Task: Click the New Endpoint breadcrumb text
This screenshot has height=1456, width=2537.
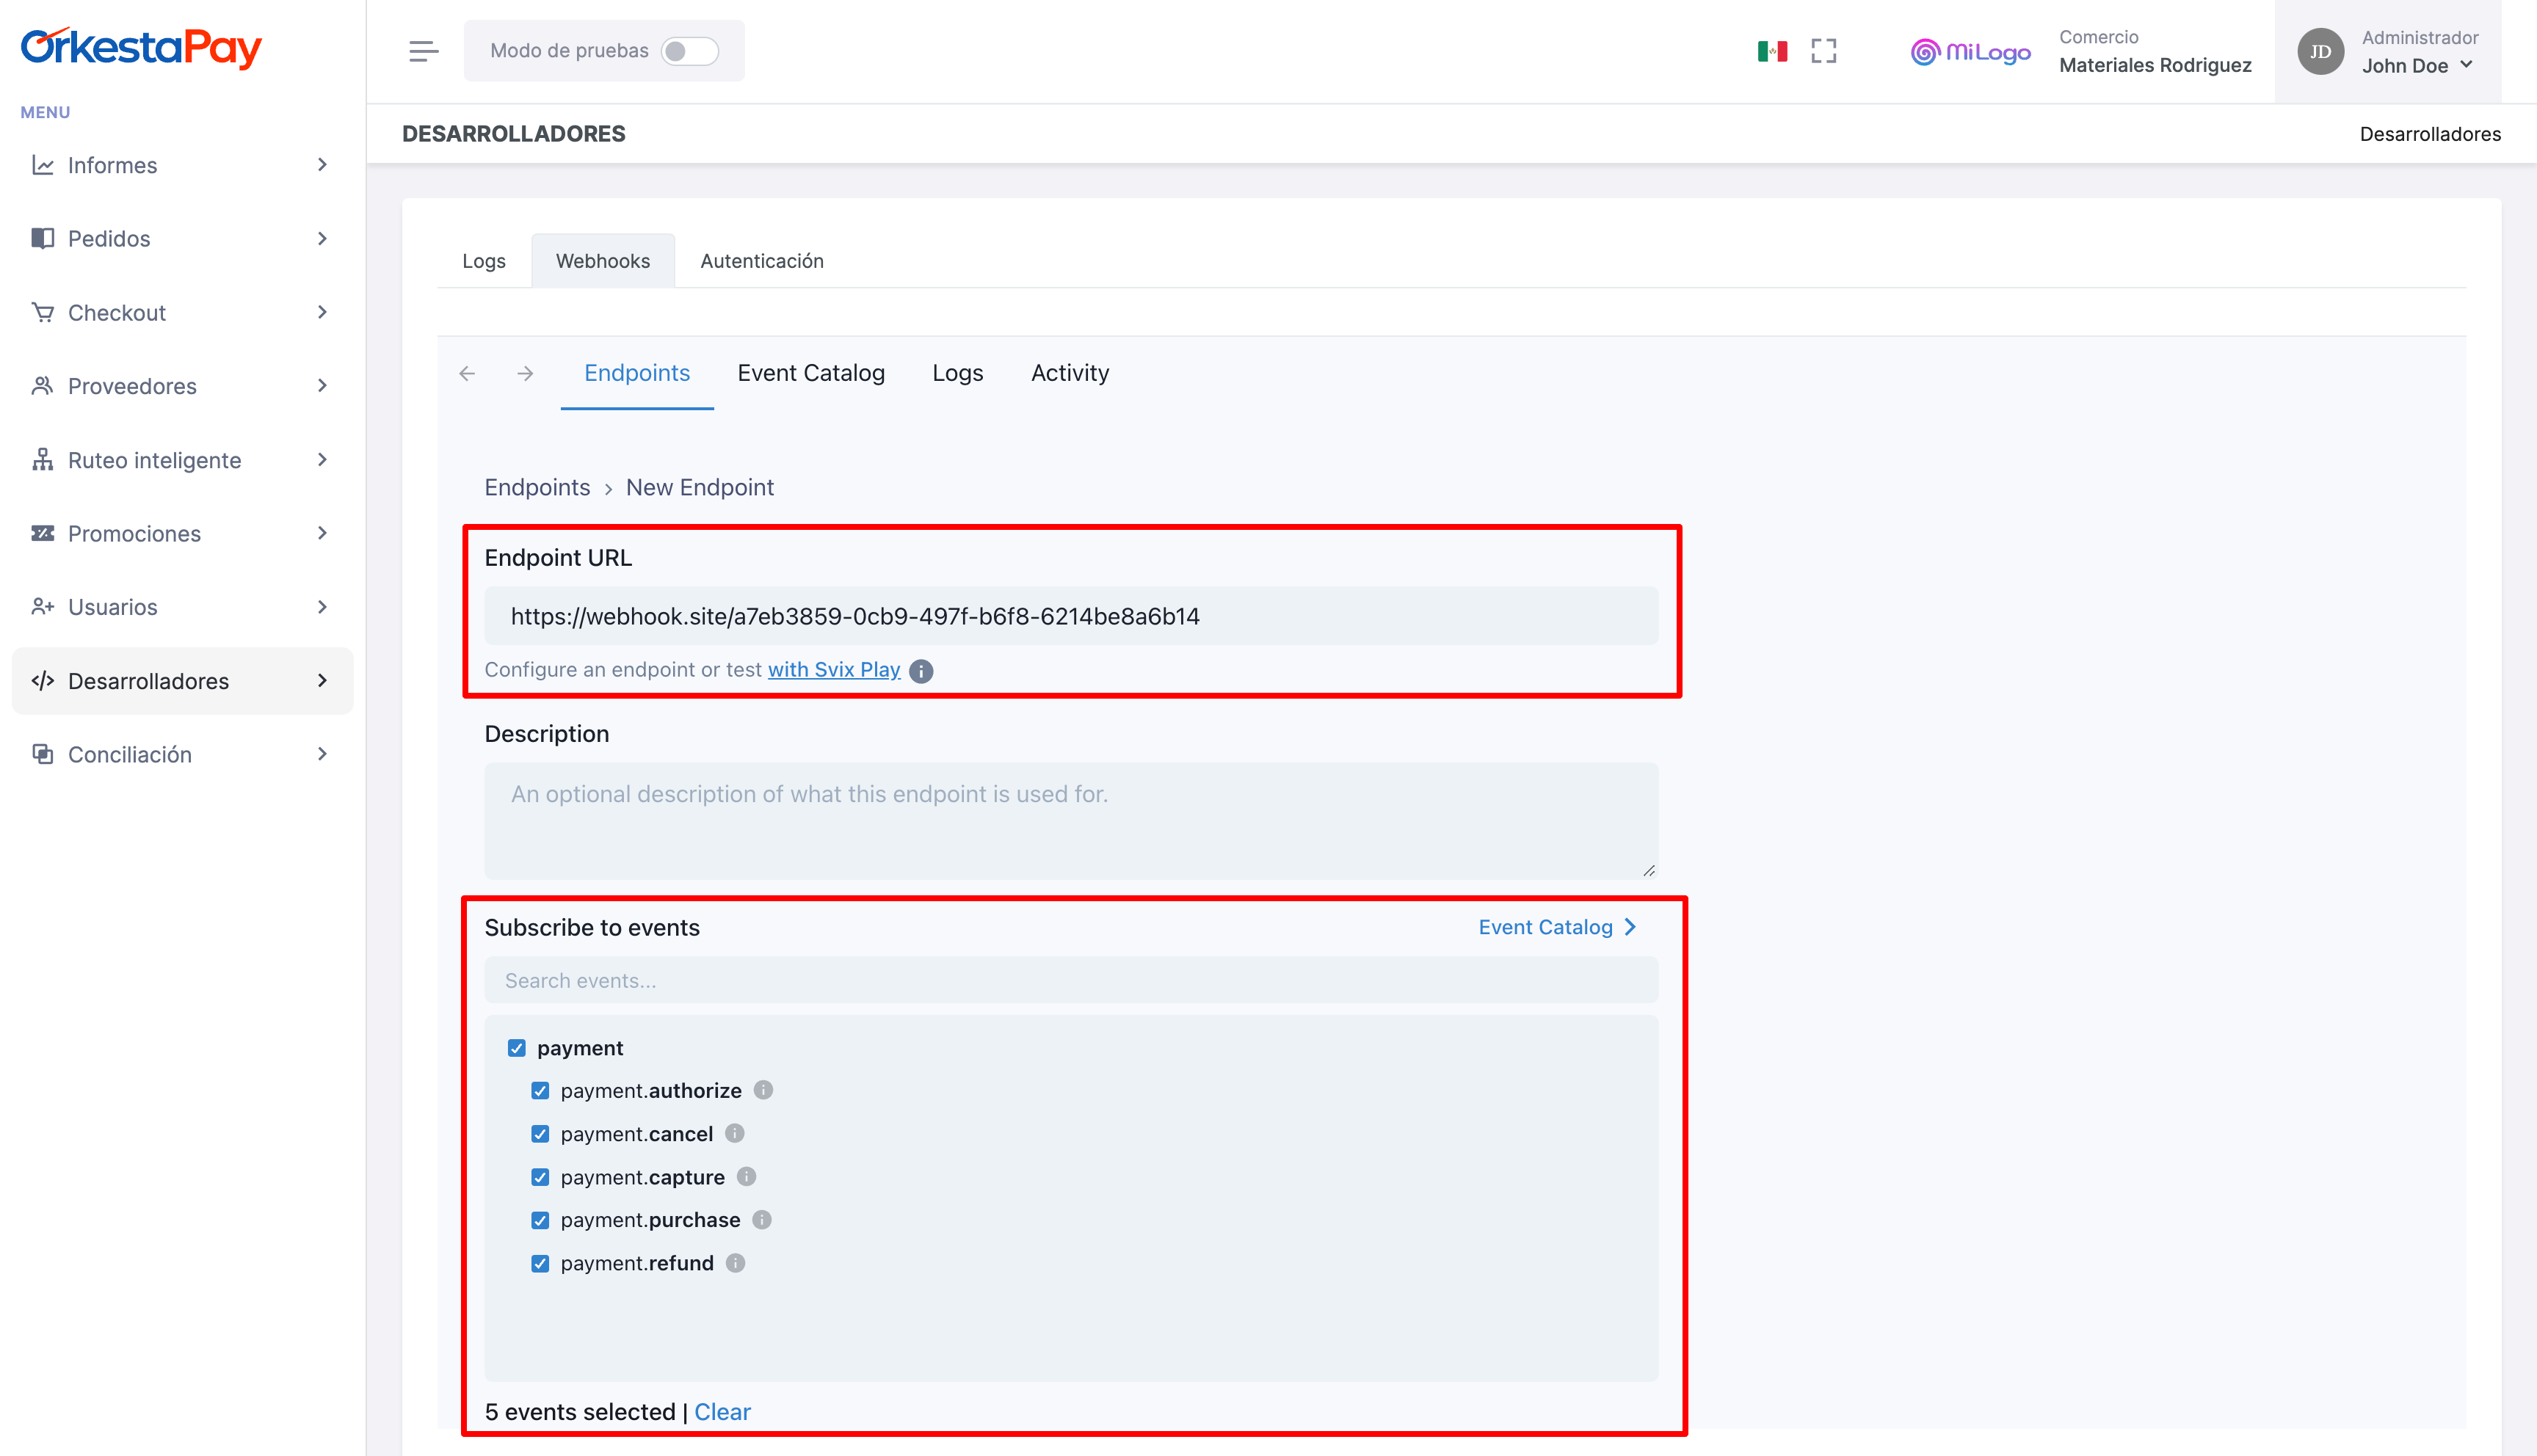Action: coord(700,487)
